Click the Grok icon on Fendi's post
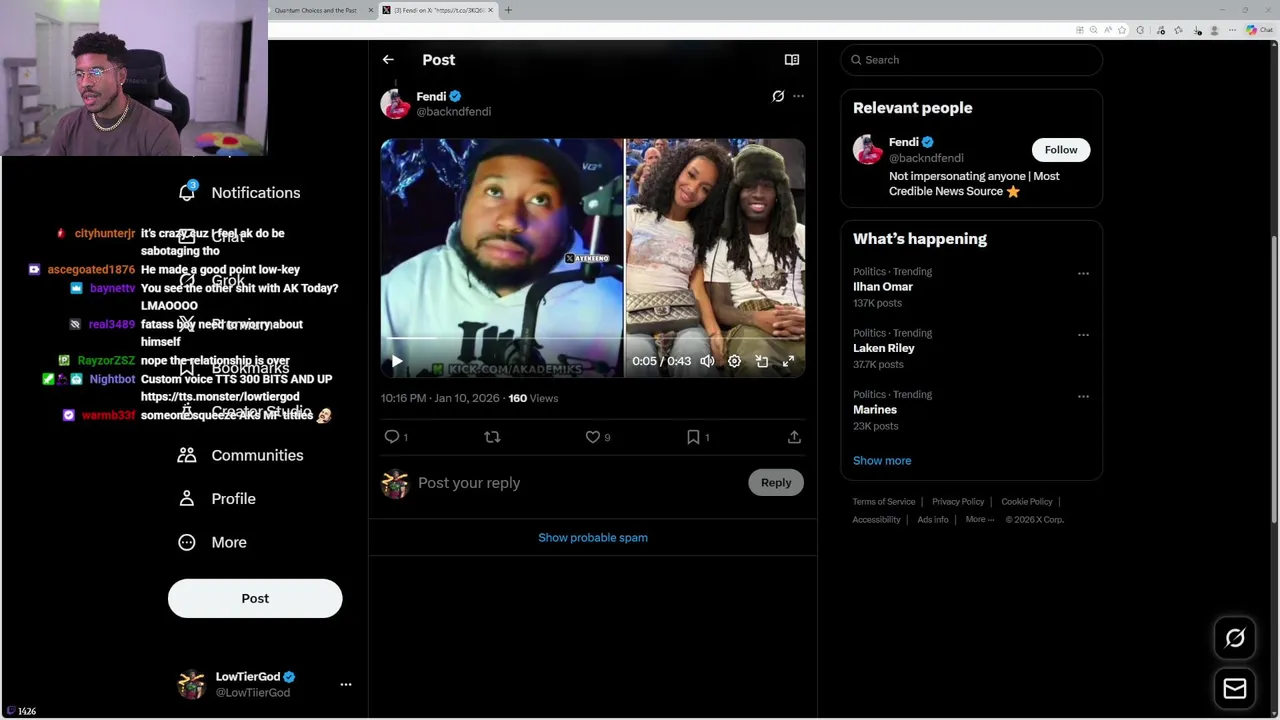The image size is (1280, 720). [778, 96]
